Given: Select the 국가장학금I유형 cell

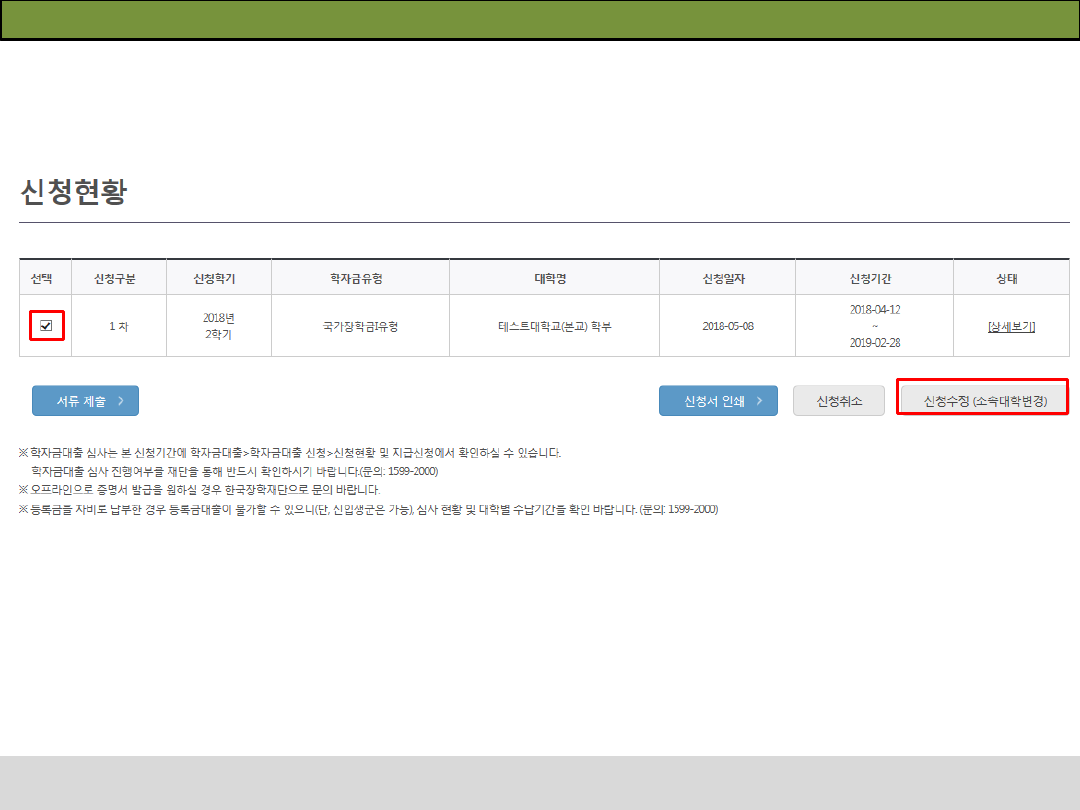Looking at the screenshot, I should (x=360, y=326).
